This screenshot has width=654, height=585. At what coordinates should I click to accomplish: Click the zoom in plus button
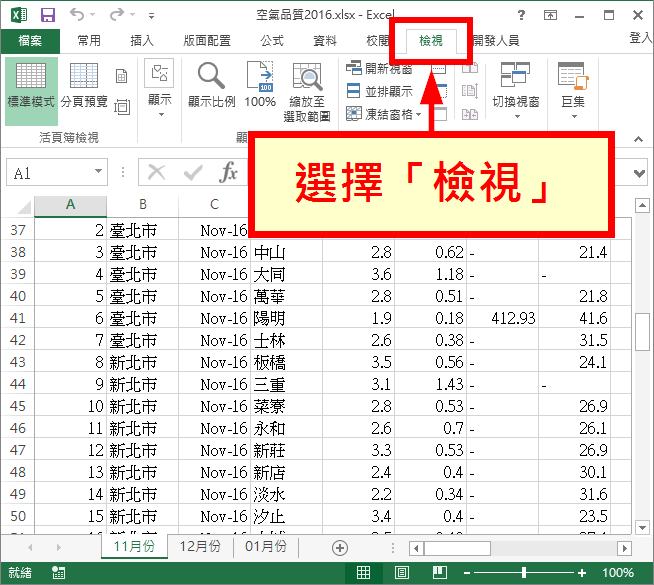pos(582,573)
